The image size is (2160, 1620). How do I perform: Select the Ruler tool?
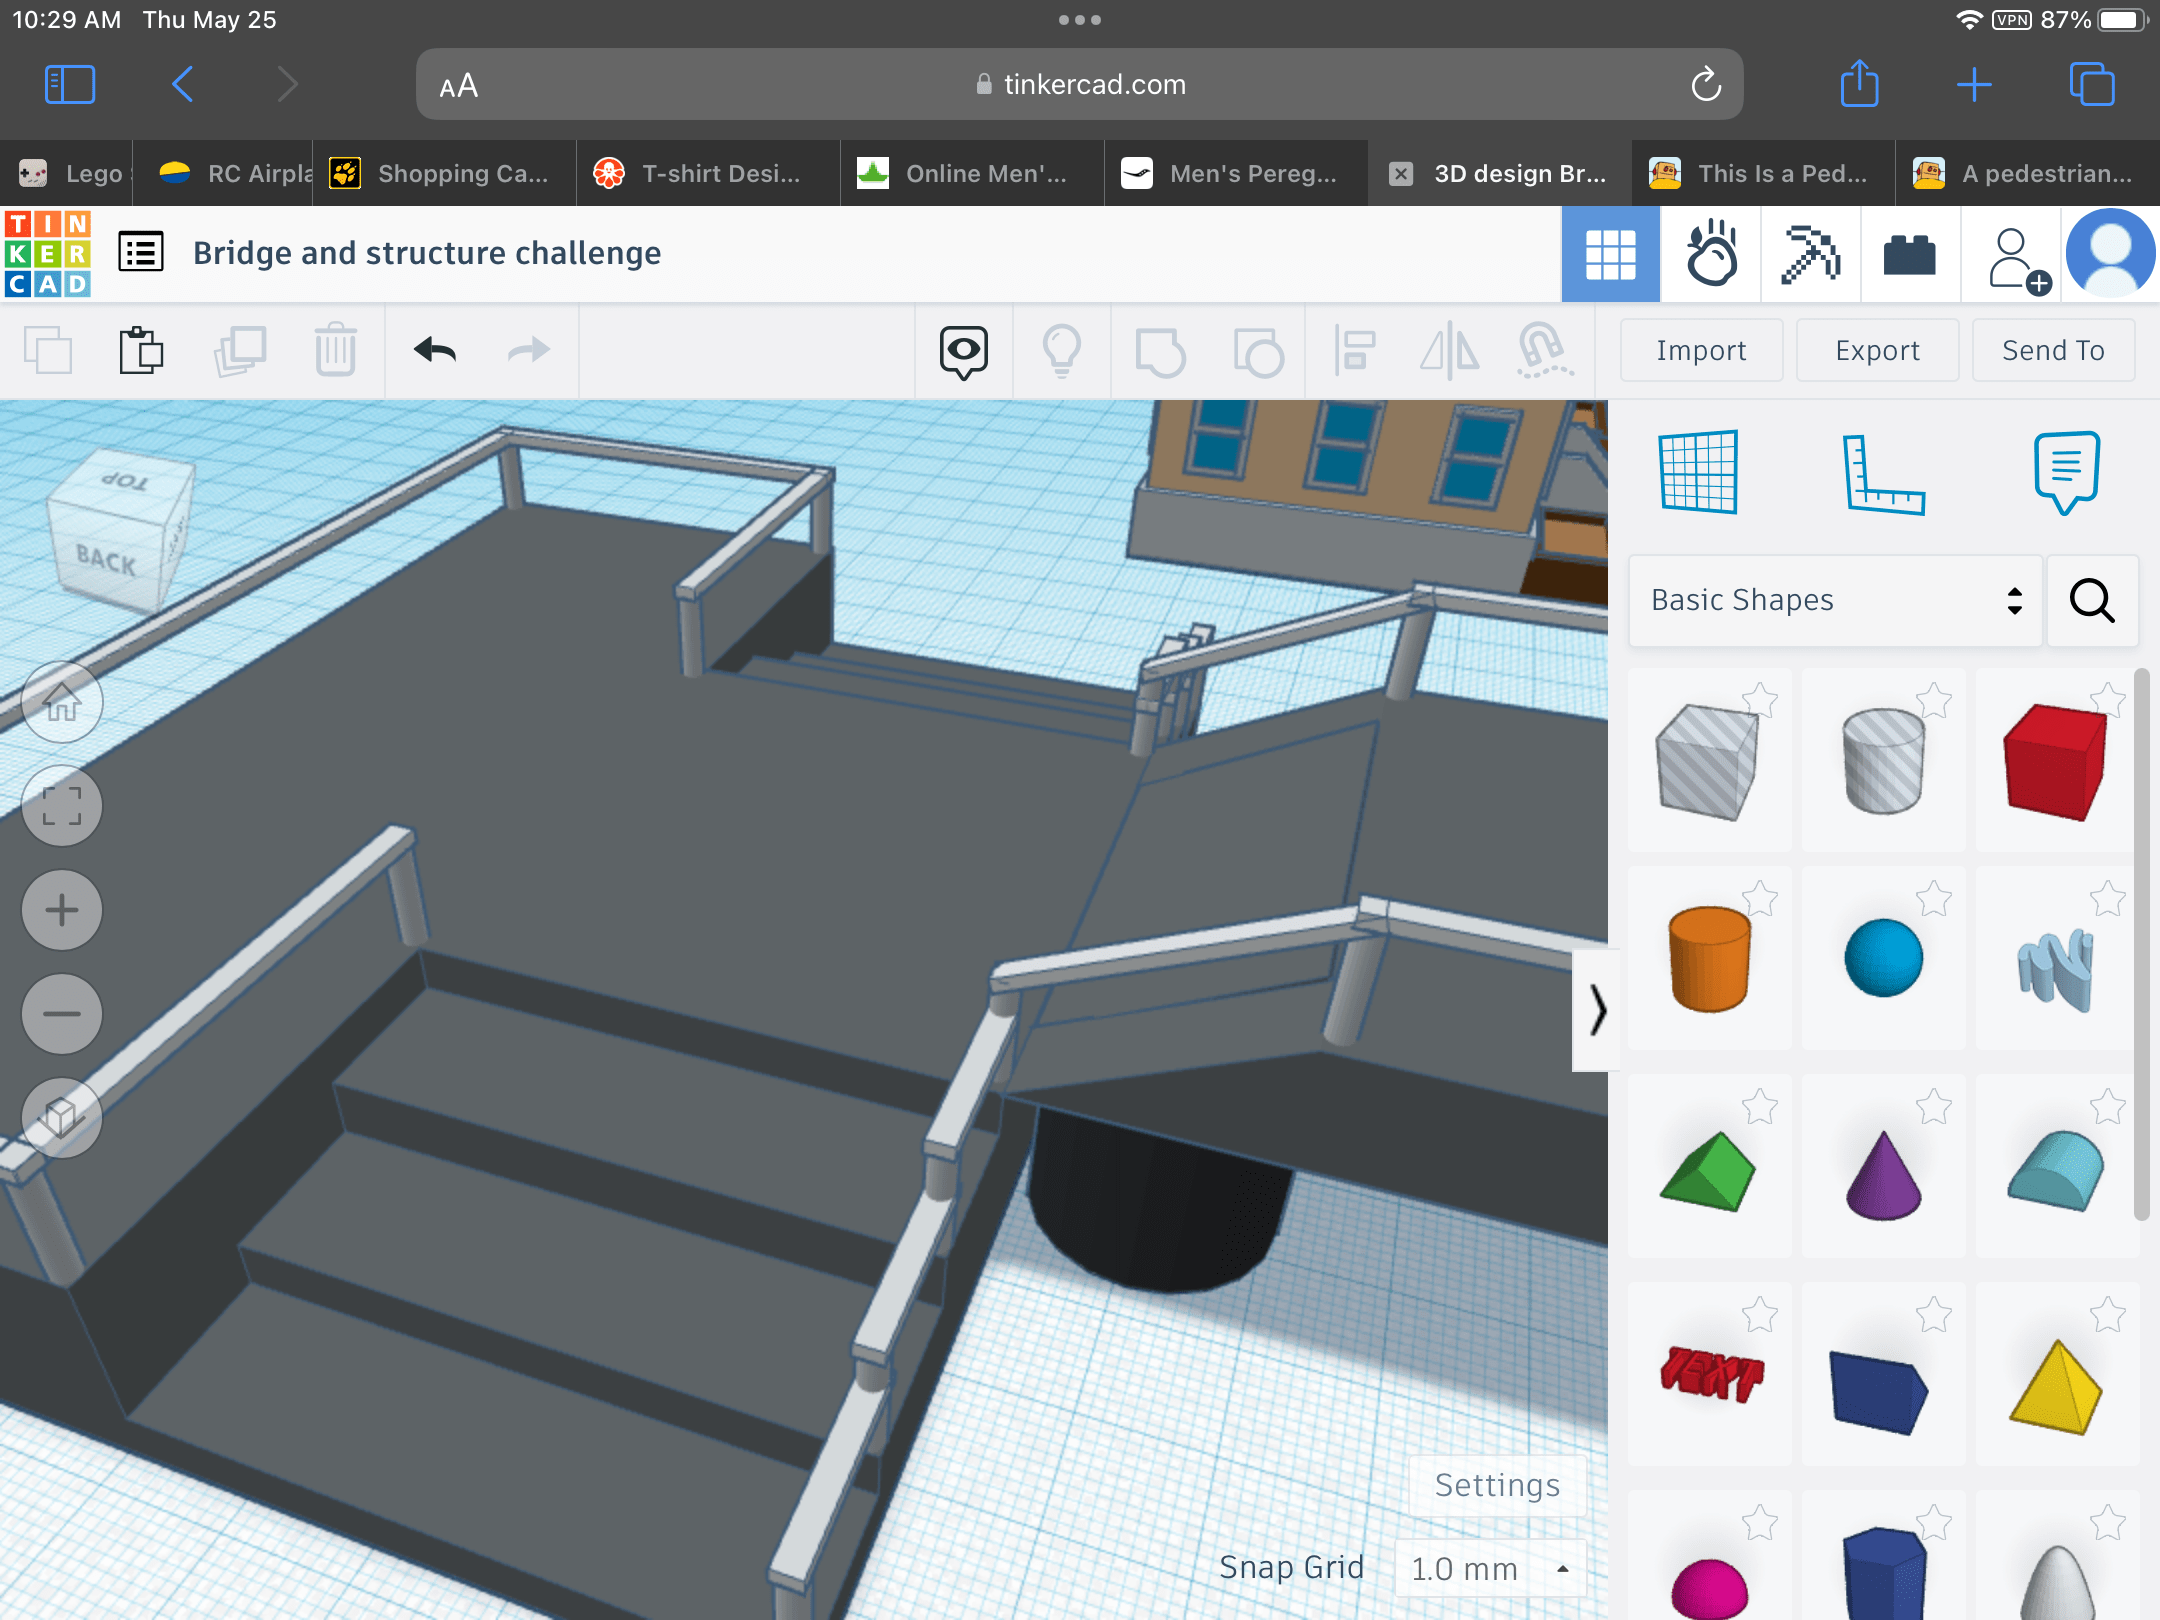(x=1883, y=474)
